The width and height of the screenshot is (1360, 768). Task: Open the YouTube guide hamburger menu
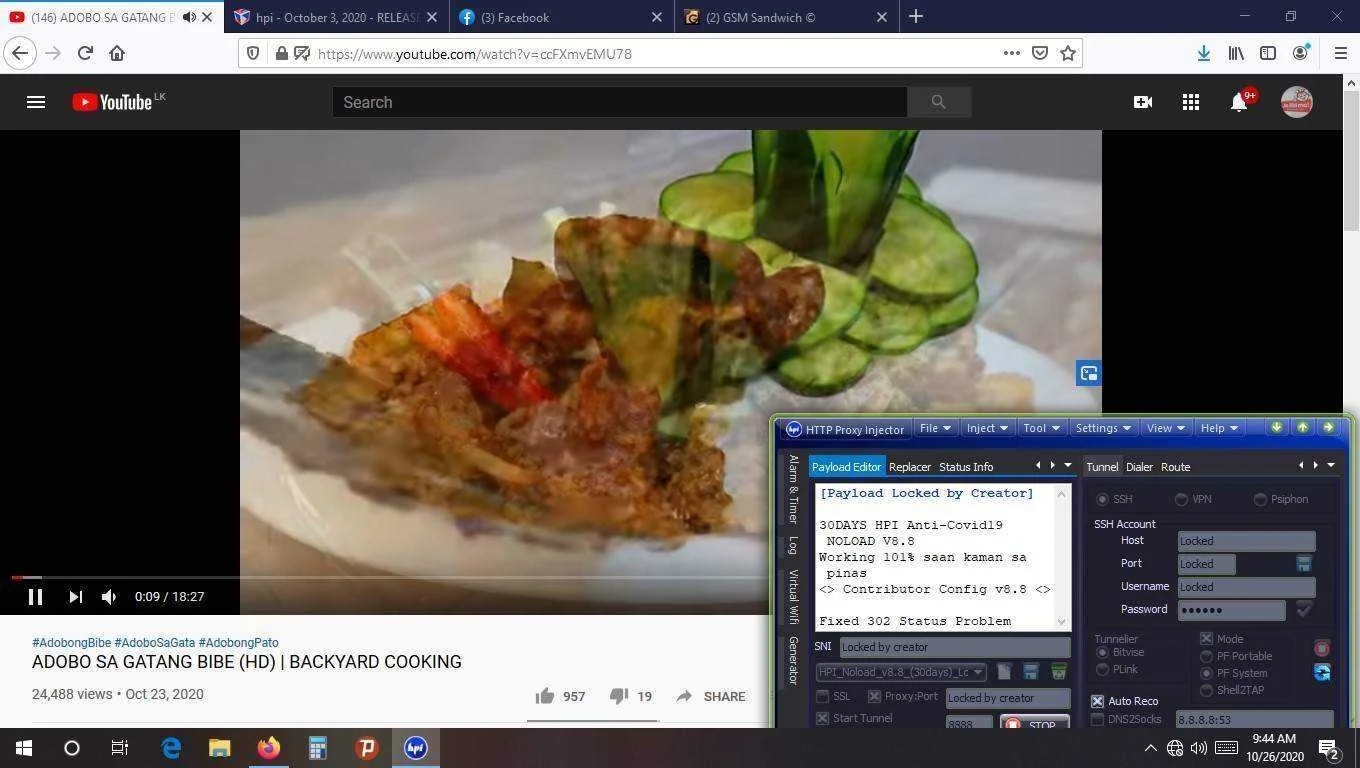coord(36,102)
